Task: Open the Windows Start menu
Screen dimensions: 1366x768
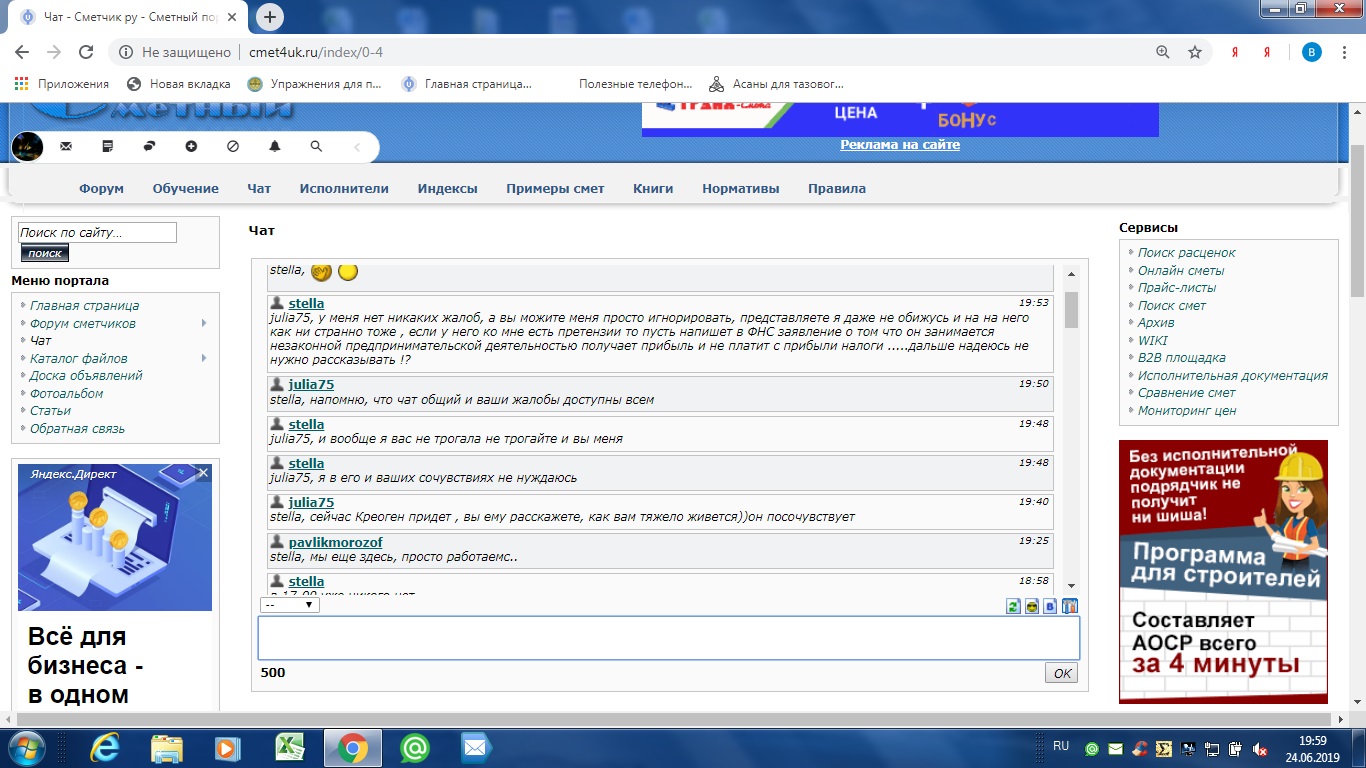Action: tap(26, 747)
